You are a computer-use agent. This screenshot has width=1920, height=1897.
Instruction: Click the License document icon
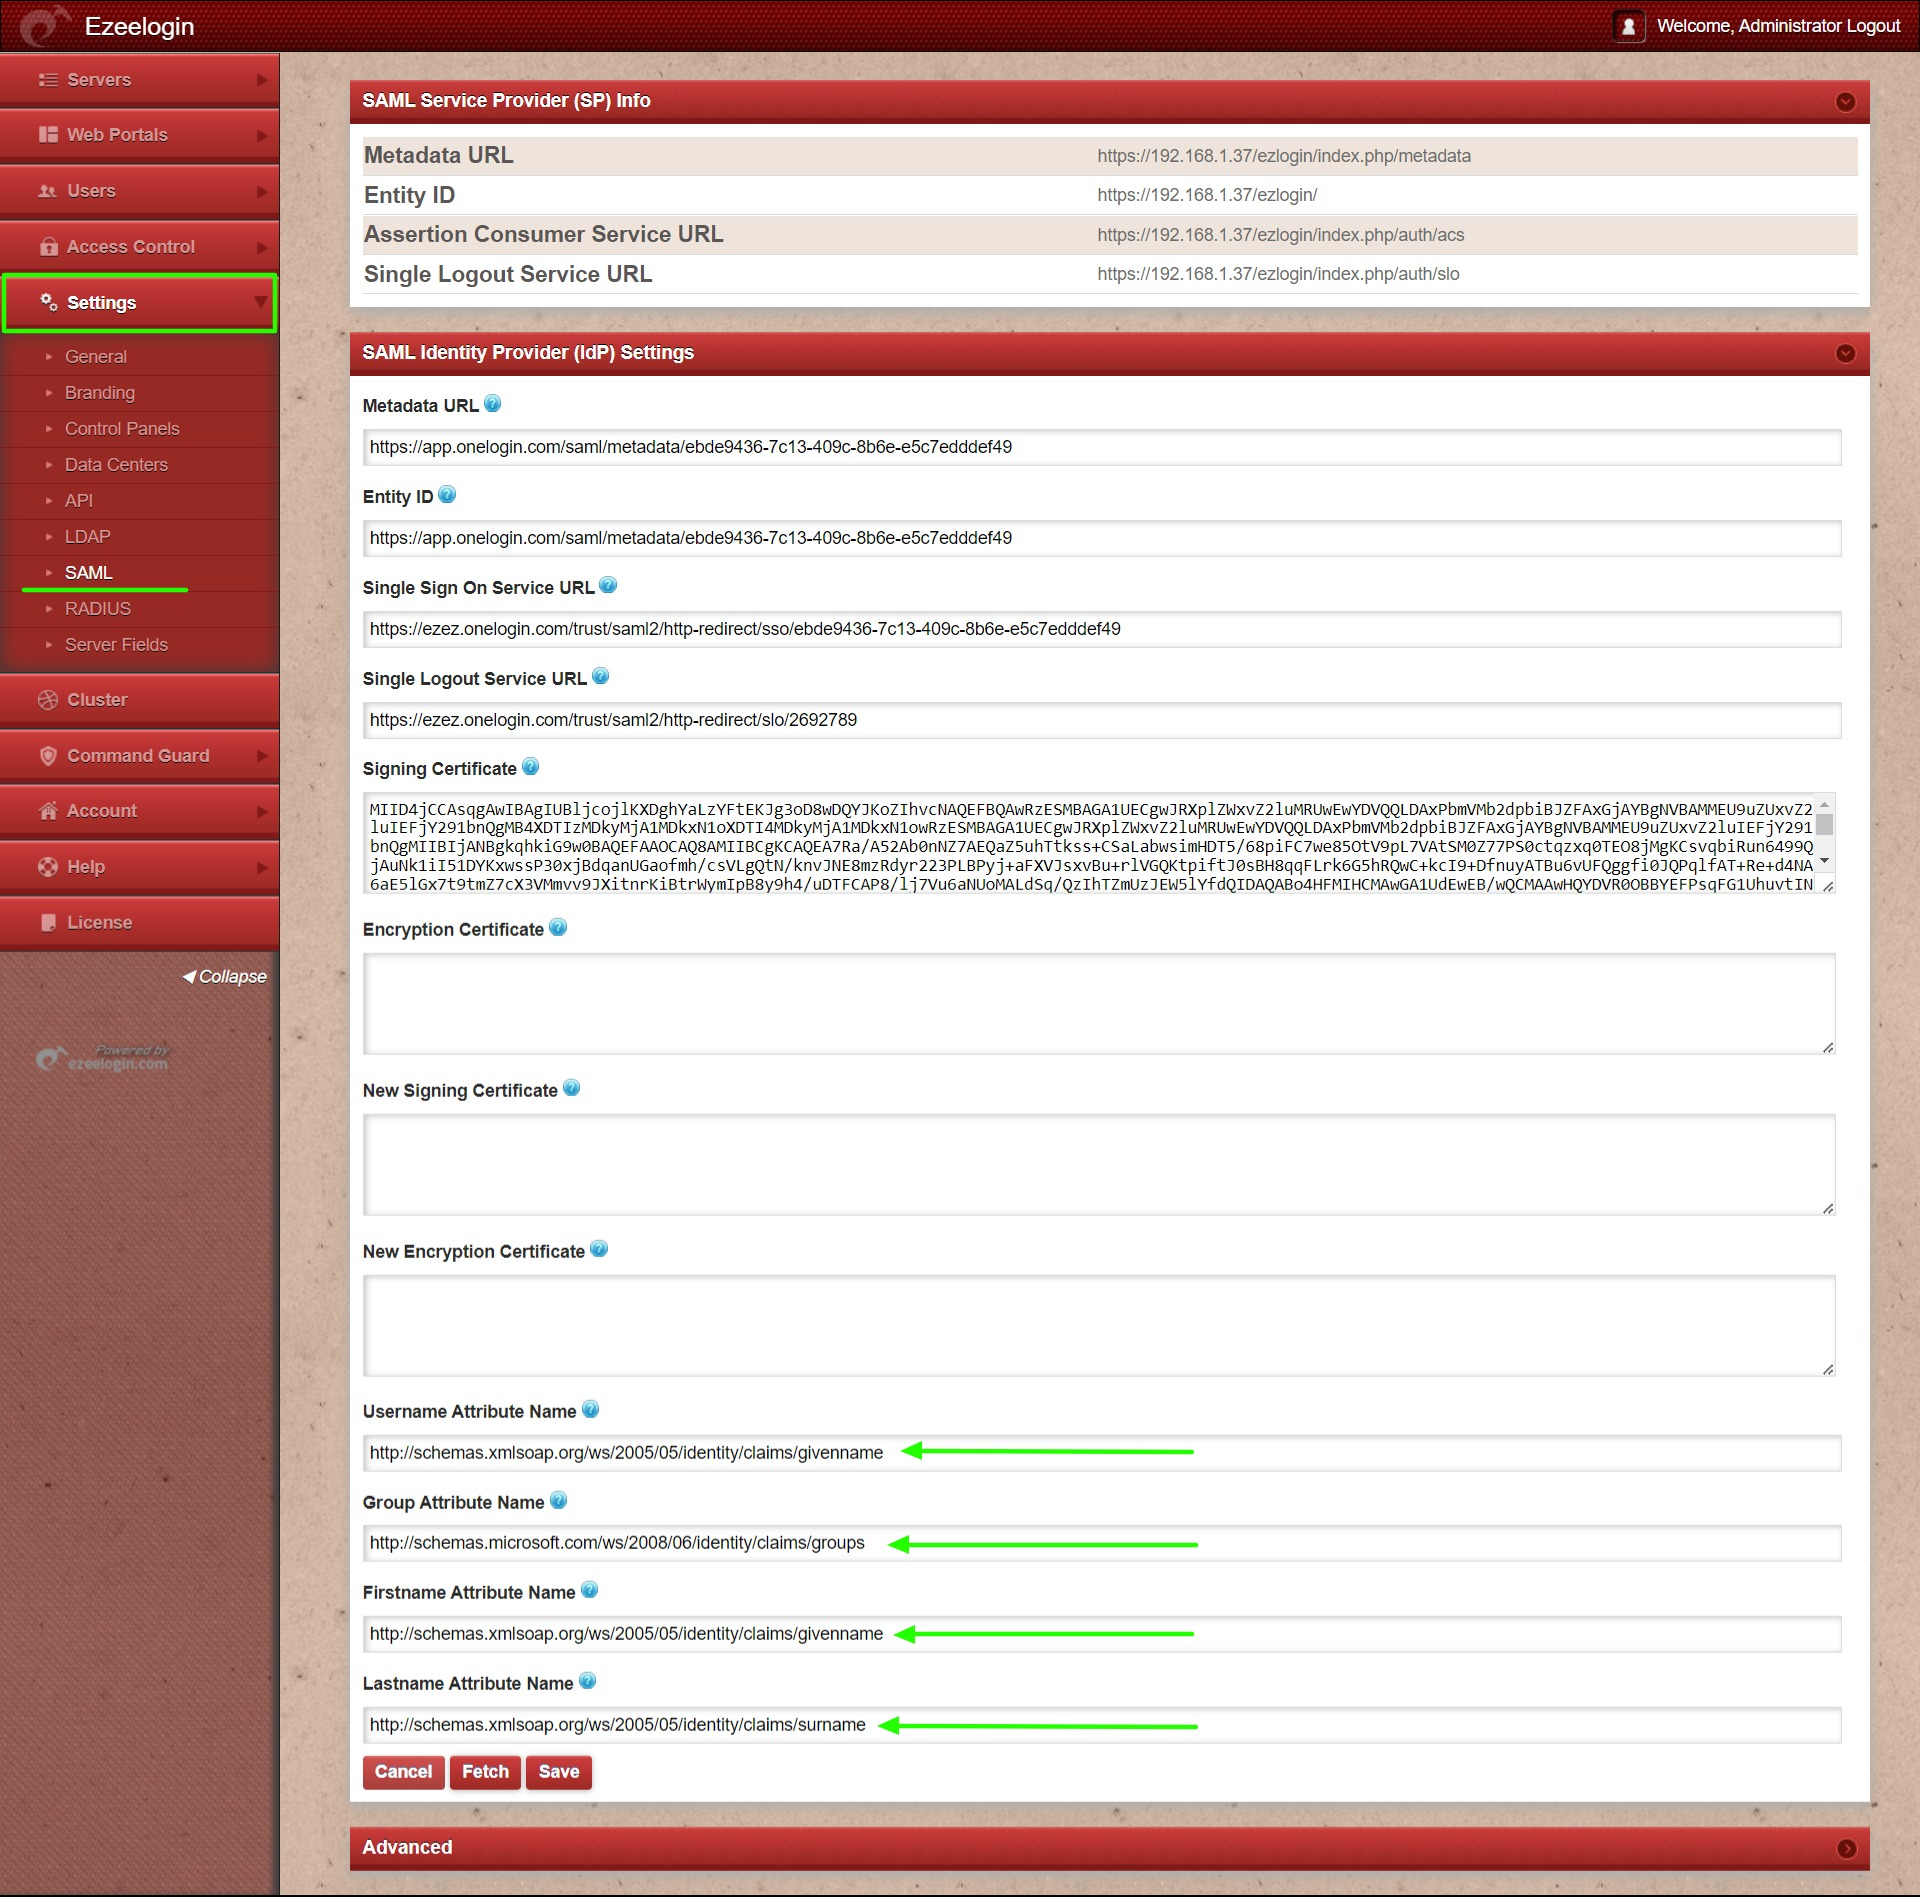[x=48, y=923]
